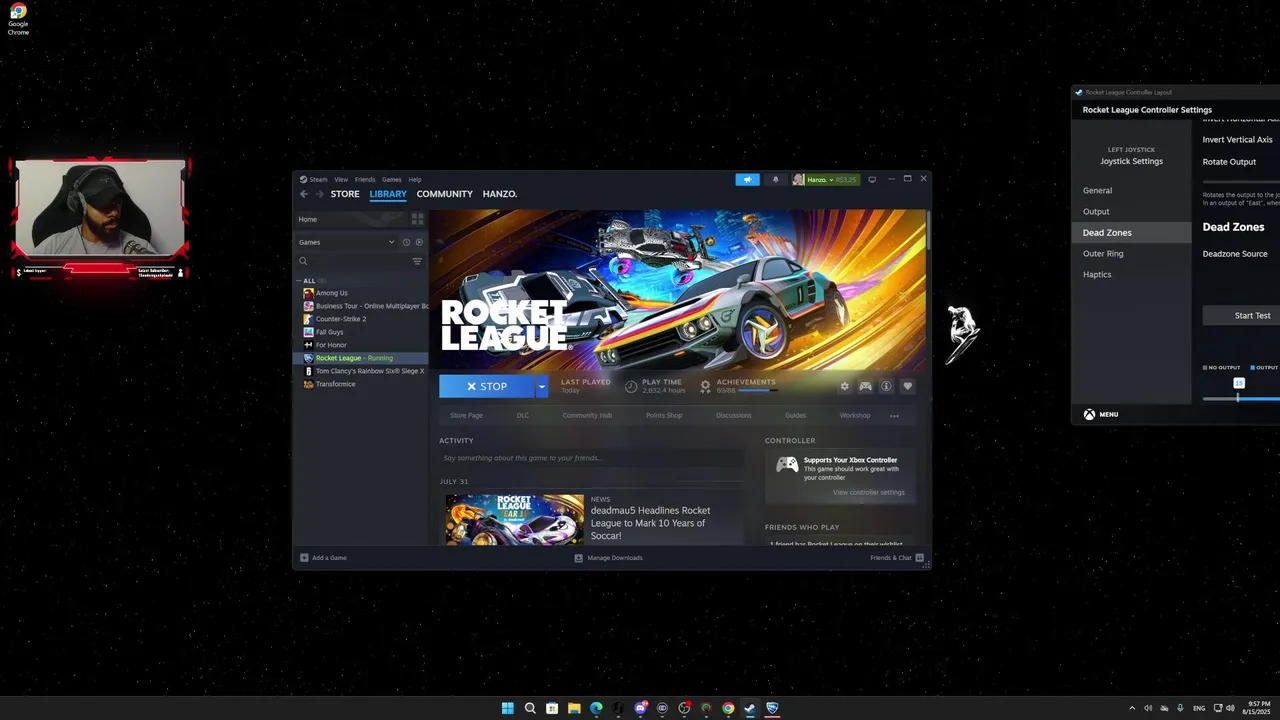
Task: Add Rocket League to favorites heart
Action: [907, 386]
